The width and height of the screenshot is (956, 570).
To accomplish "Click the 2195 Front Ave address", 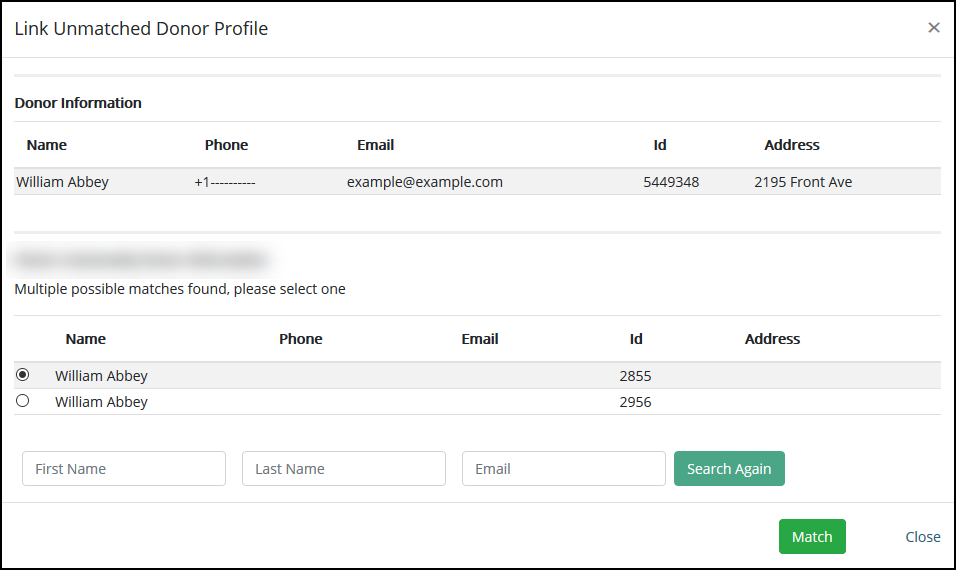I will [x=803, y=182].
